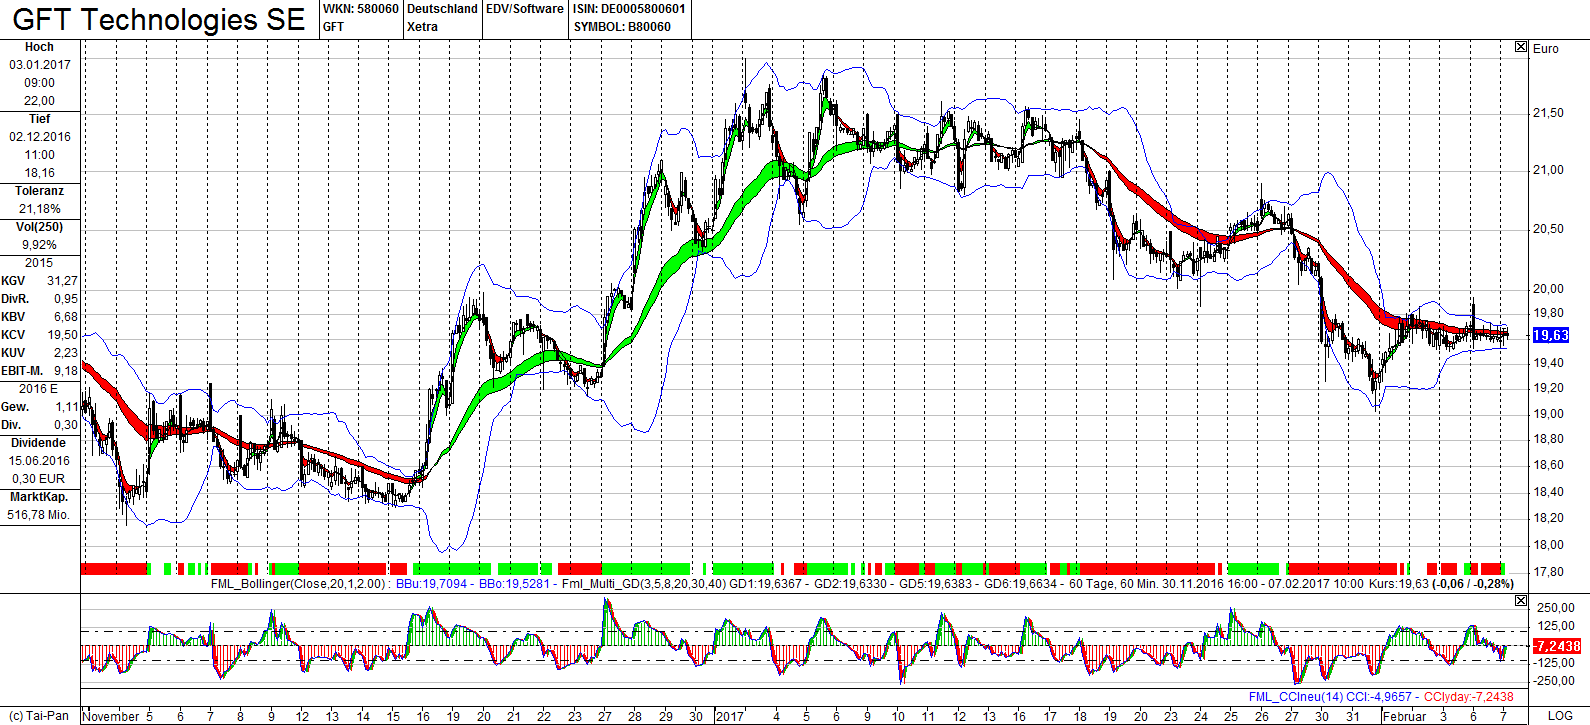Select the Xetra exchange label
Viewport: 1590px width, 725px height.
click(422, 27)
